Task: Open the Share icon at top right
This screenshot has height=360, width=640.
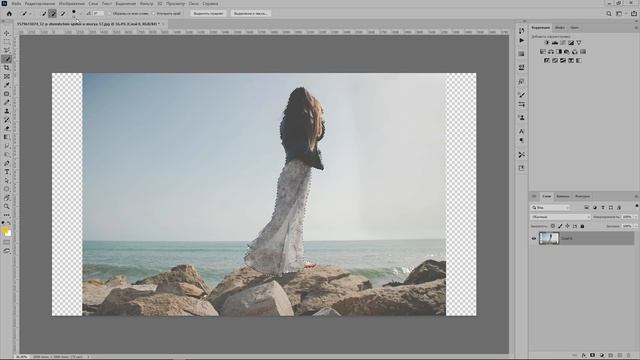Action: pyautogui.click(x=633, y=13)
